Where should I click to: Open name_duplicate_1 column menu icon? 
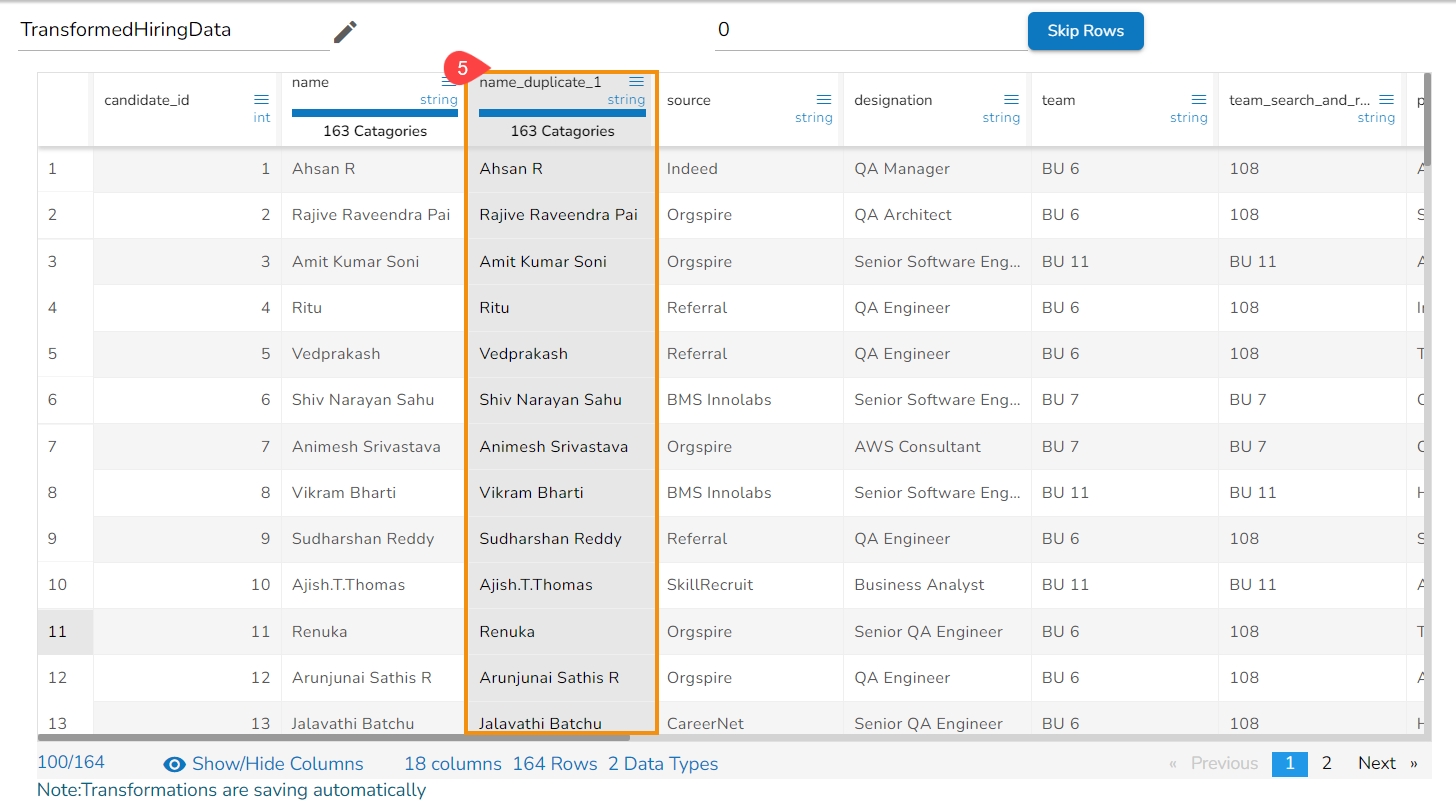[x=636, y=82]
